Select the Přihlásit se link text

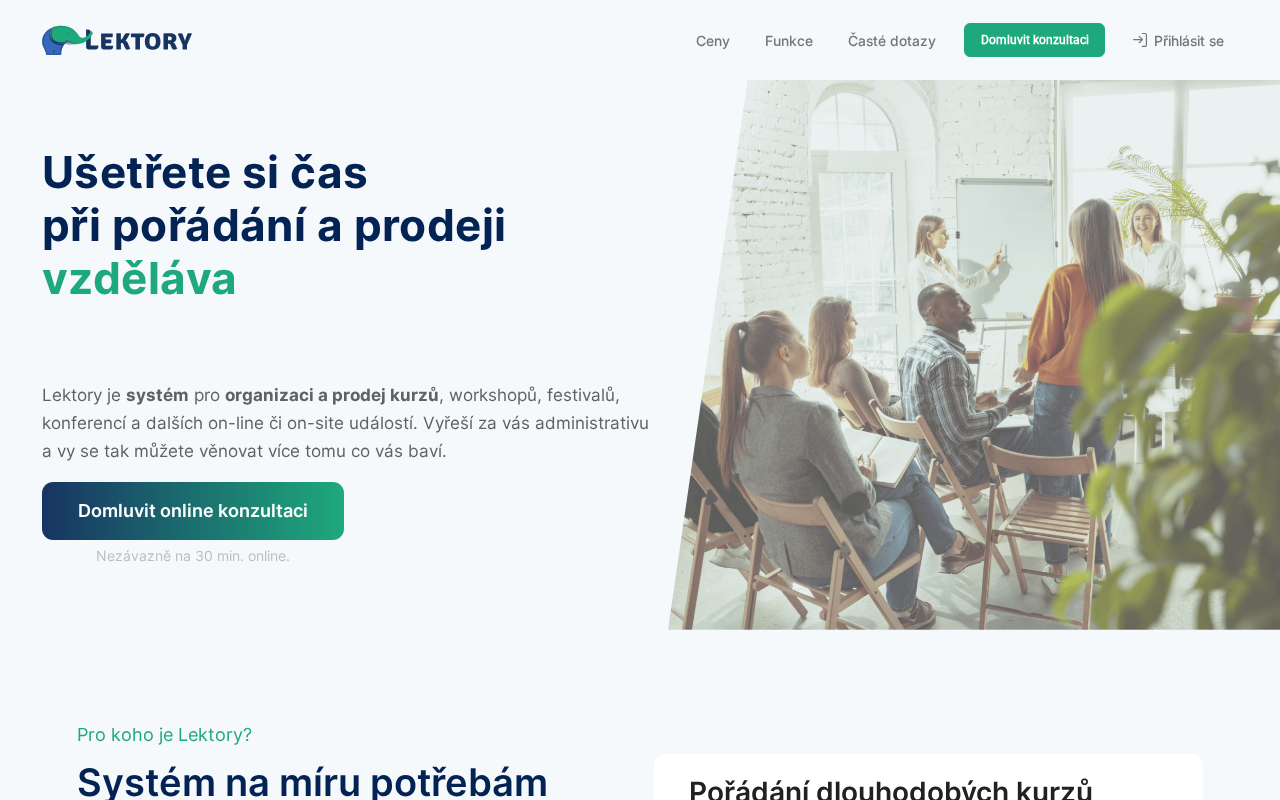(1189, 41)
